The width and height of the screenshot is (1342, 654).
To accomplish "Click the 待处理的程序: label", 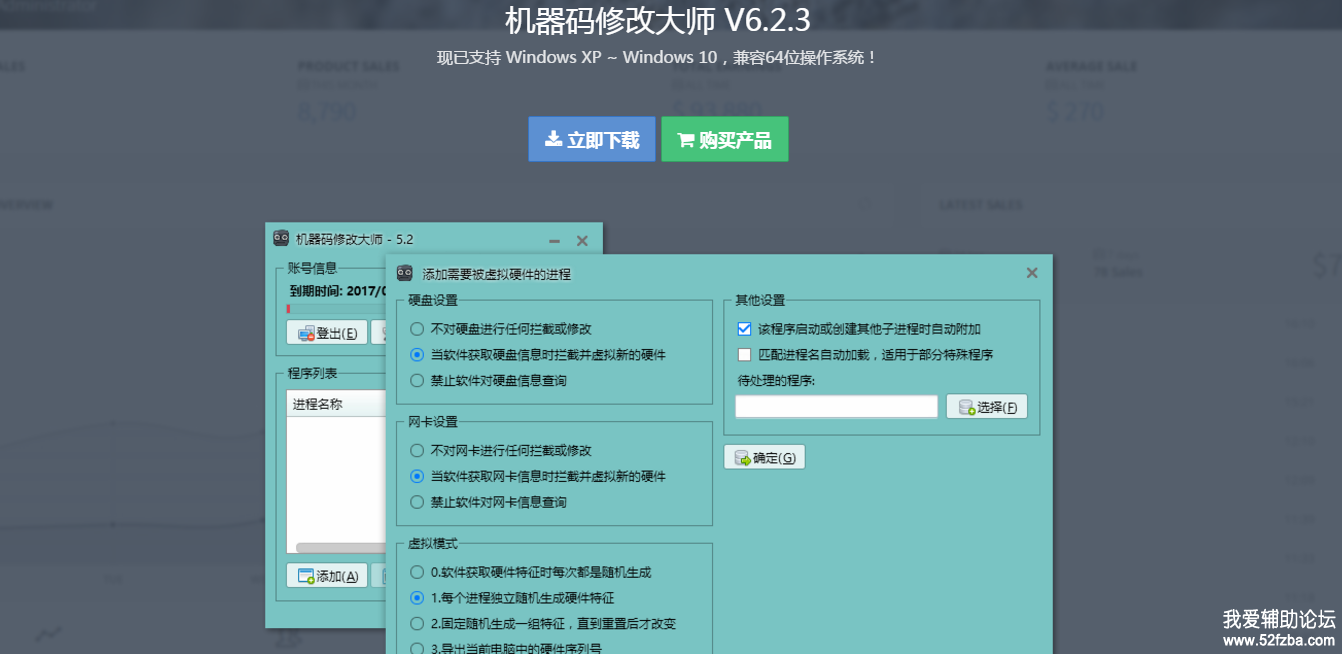I will pos(777,381).
